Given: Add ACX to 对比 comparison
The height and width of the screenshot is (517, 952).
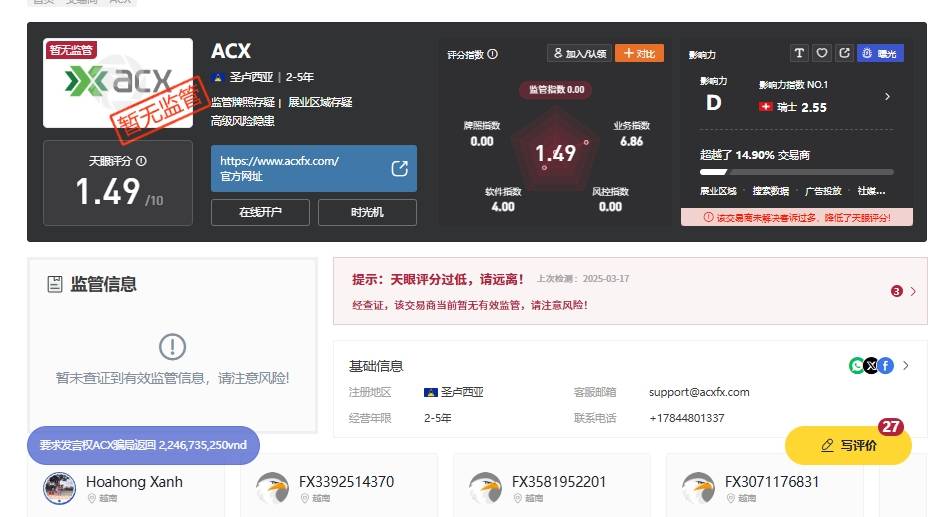Looking at the screenshot, I should [639, 53].
